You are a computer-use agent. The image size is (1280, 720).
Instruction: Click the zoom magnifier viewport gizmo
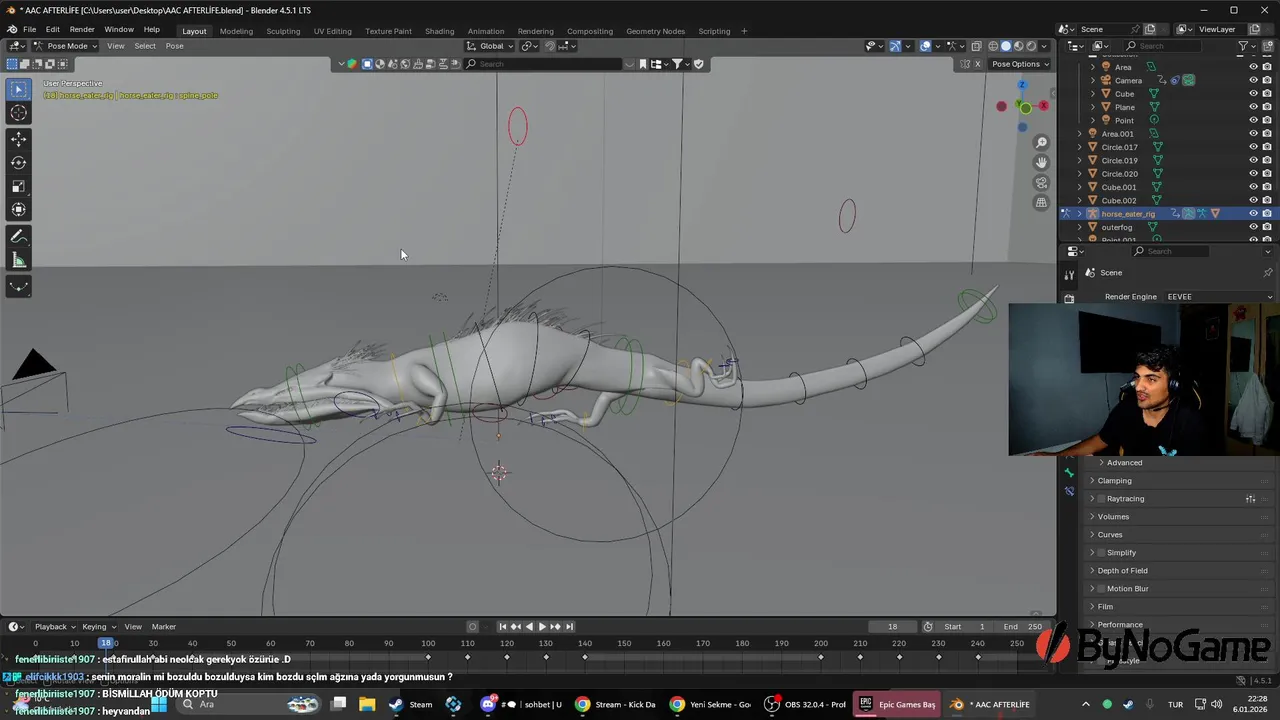1041,143
